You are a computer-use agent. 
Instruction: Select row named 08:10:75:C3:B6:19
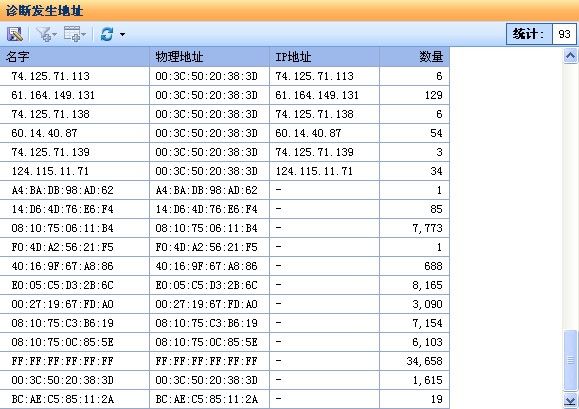(x=225, y=323)
